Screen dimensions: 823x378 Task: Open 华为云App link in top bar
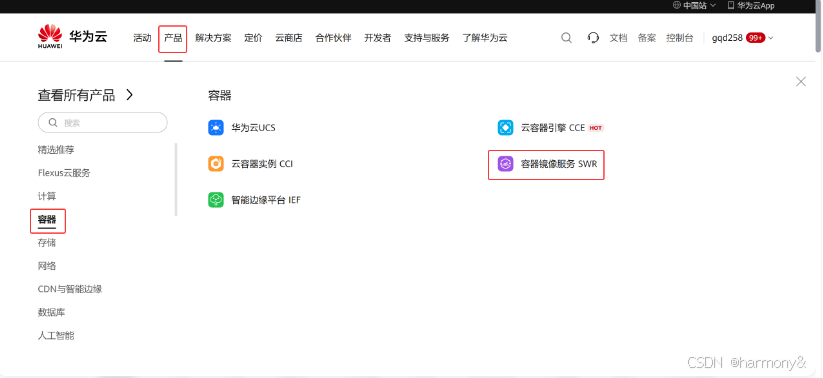(x=756, y=5)
